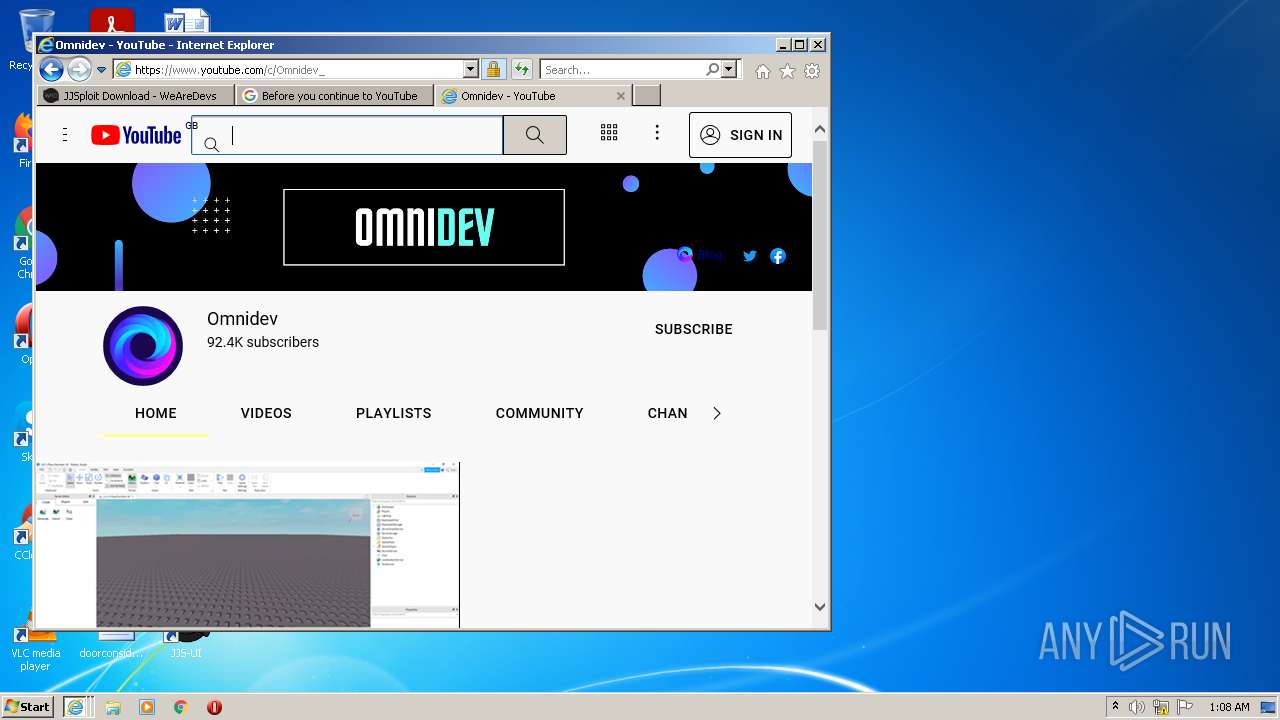Open the search provider dropdown arrow
This screenshot has height=720, width=1280.
coord(729,70)
